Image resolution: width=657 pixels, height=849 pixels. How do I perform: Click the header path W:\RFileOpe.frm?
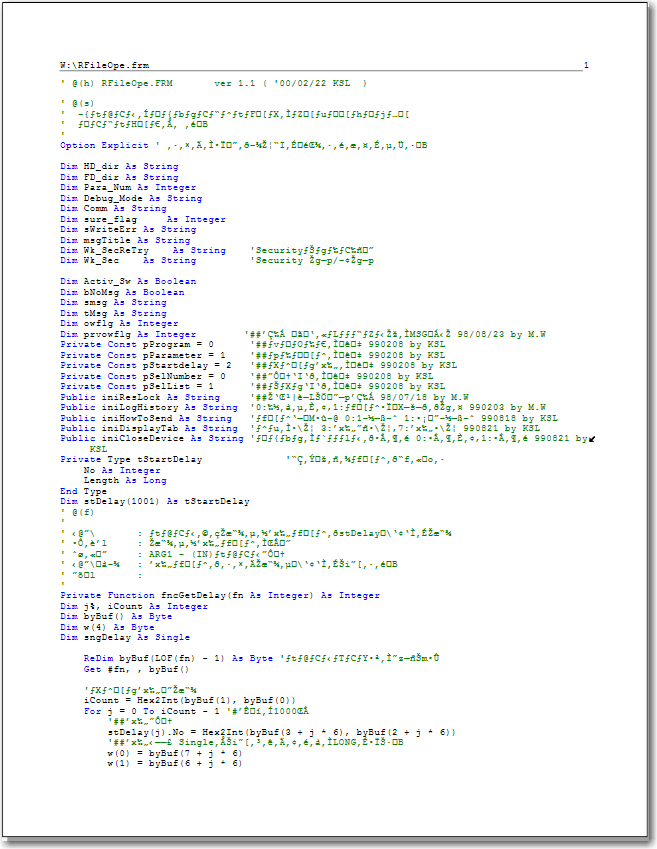105,65
